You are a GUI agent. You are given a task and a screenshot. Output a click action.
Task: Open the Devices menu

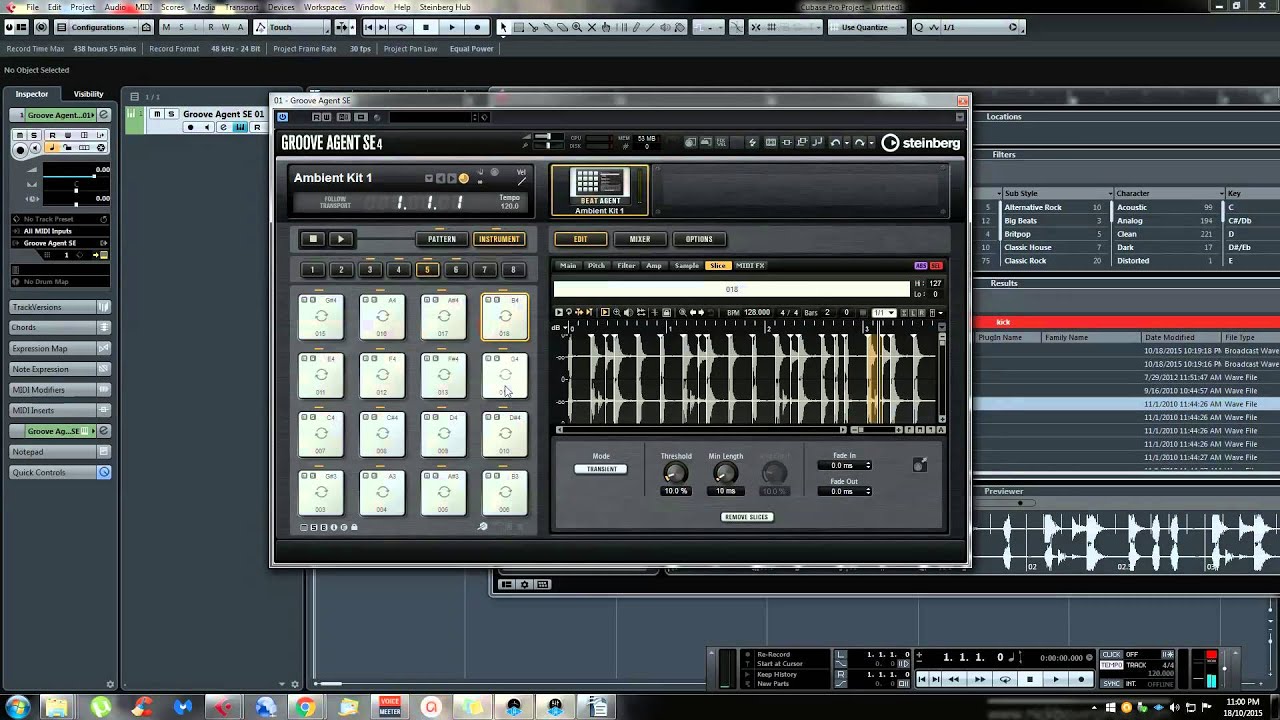(x=281, y=7)
